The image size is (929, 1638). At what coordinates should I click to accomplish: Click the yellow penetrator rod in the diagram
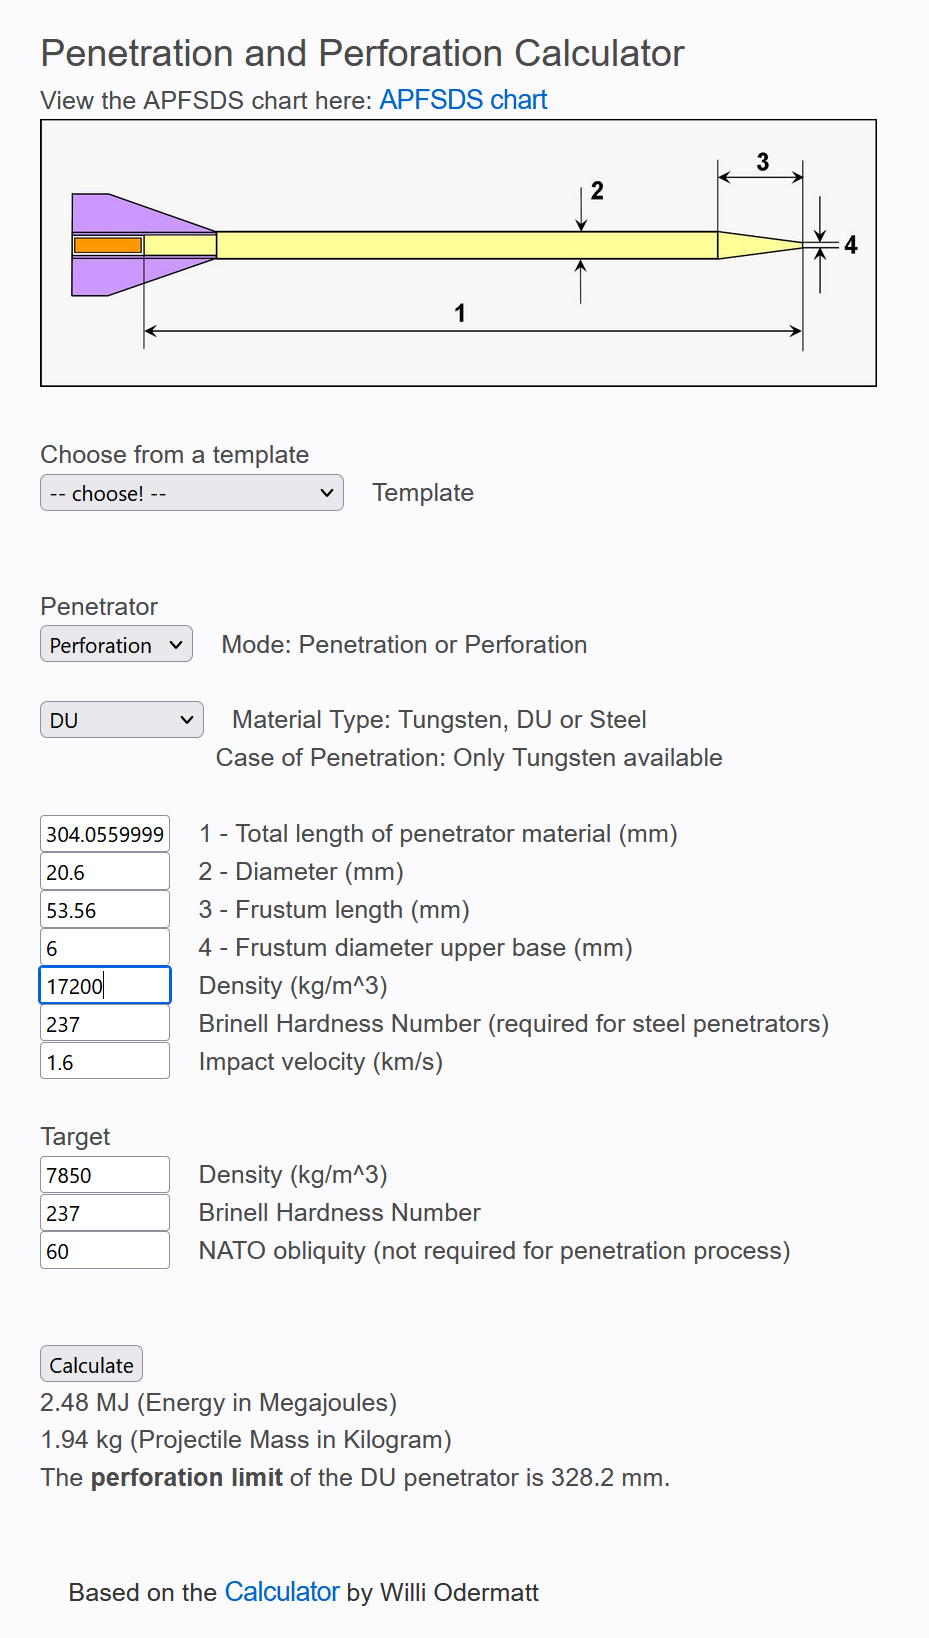pos(467,245)
